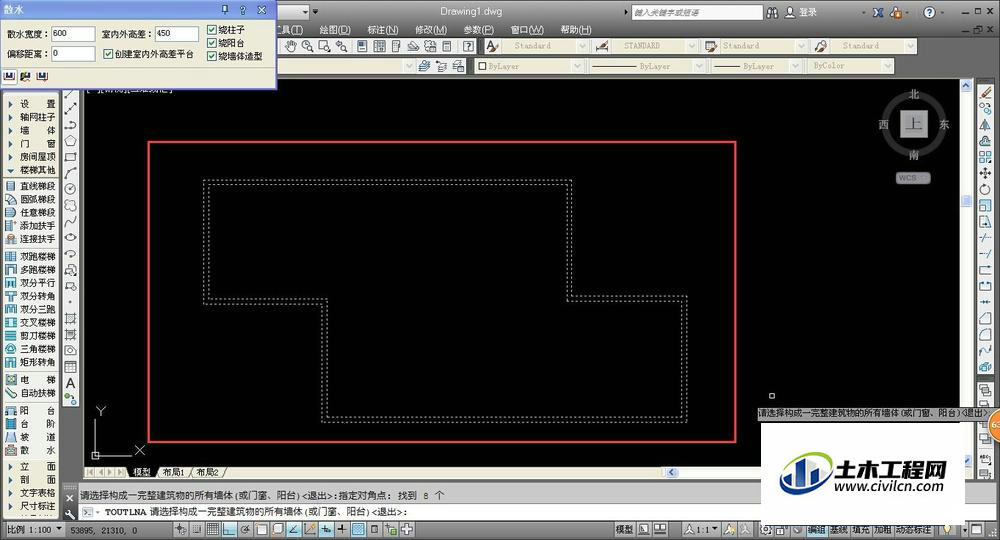Open the ByLayer color control swatch dropdown
1000x540 pixels.
tap(577, 66)
